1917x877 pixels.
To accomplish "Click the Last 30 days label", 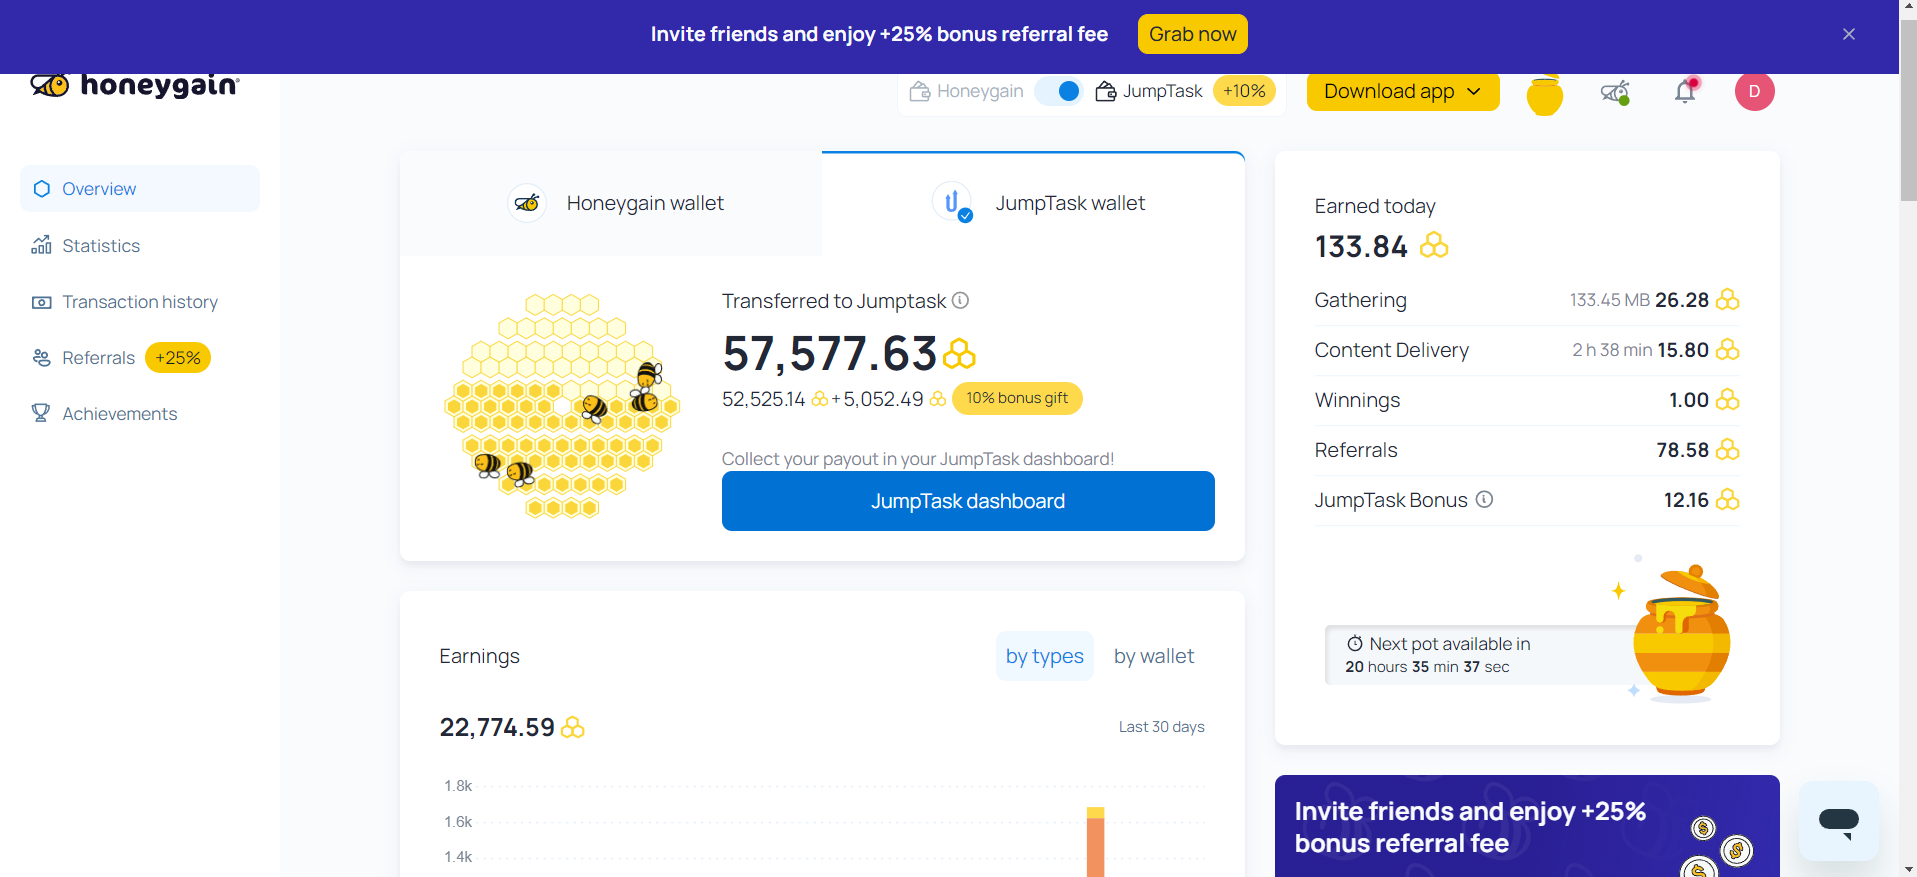I will (x=1161, y=727).
